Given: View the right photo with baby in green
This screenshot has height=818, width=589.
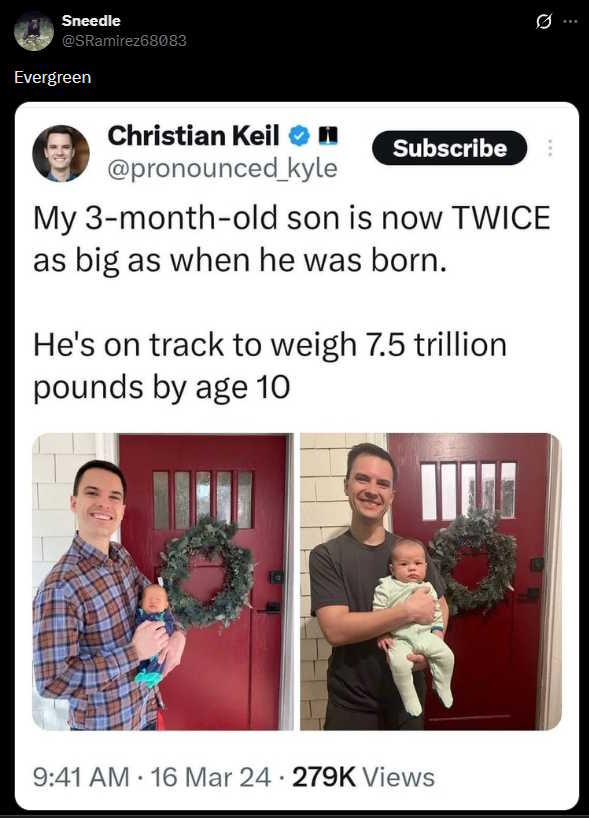Looking at the screenshot, I should 431,581.
